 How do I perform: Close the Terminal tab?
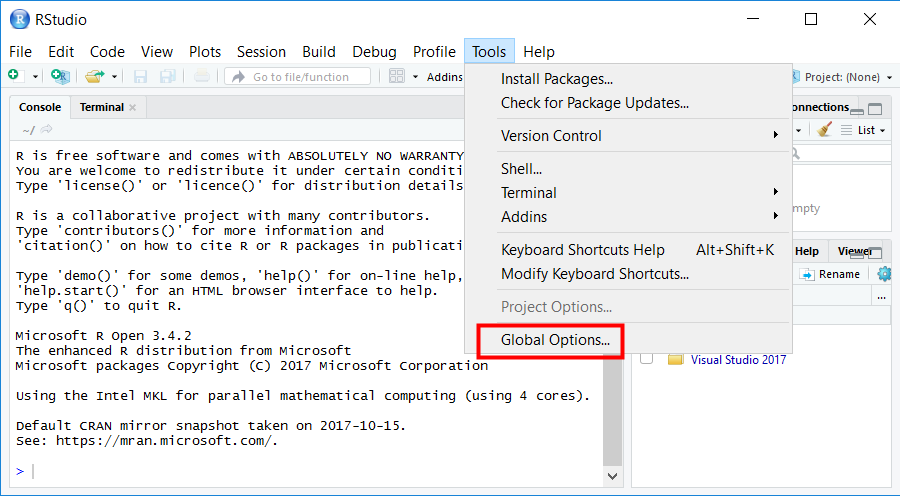pos(132,107)
